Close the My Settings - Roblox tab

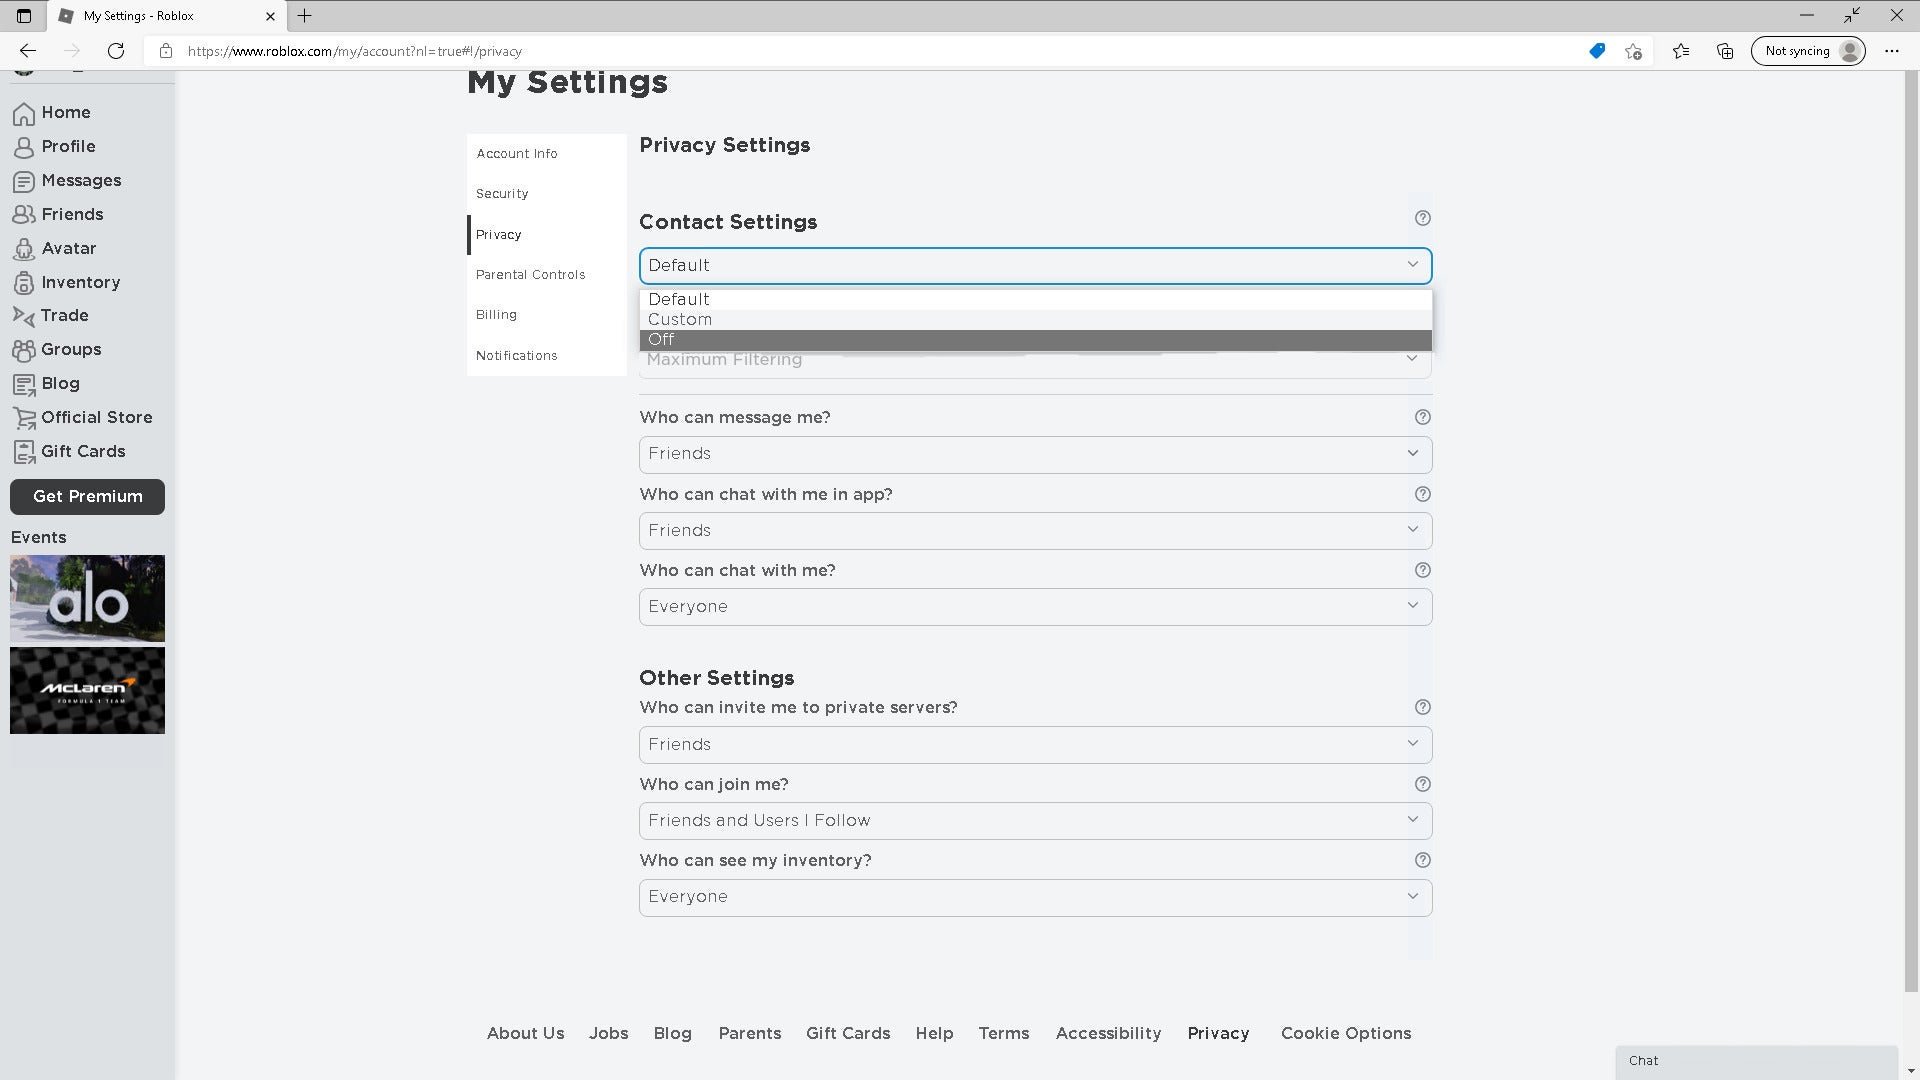(270, 16)
